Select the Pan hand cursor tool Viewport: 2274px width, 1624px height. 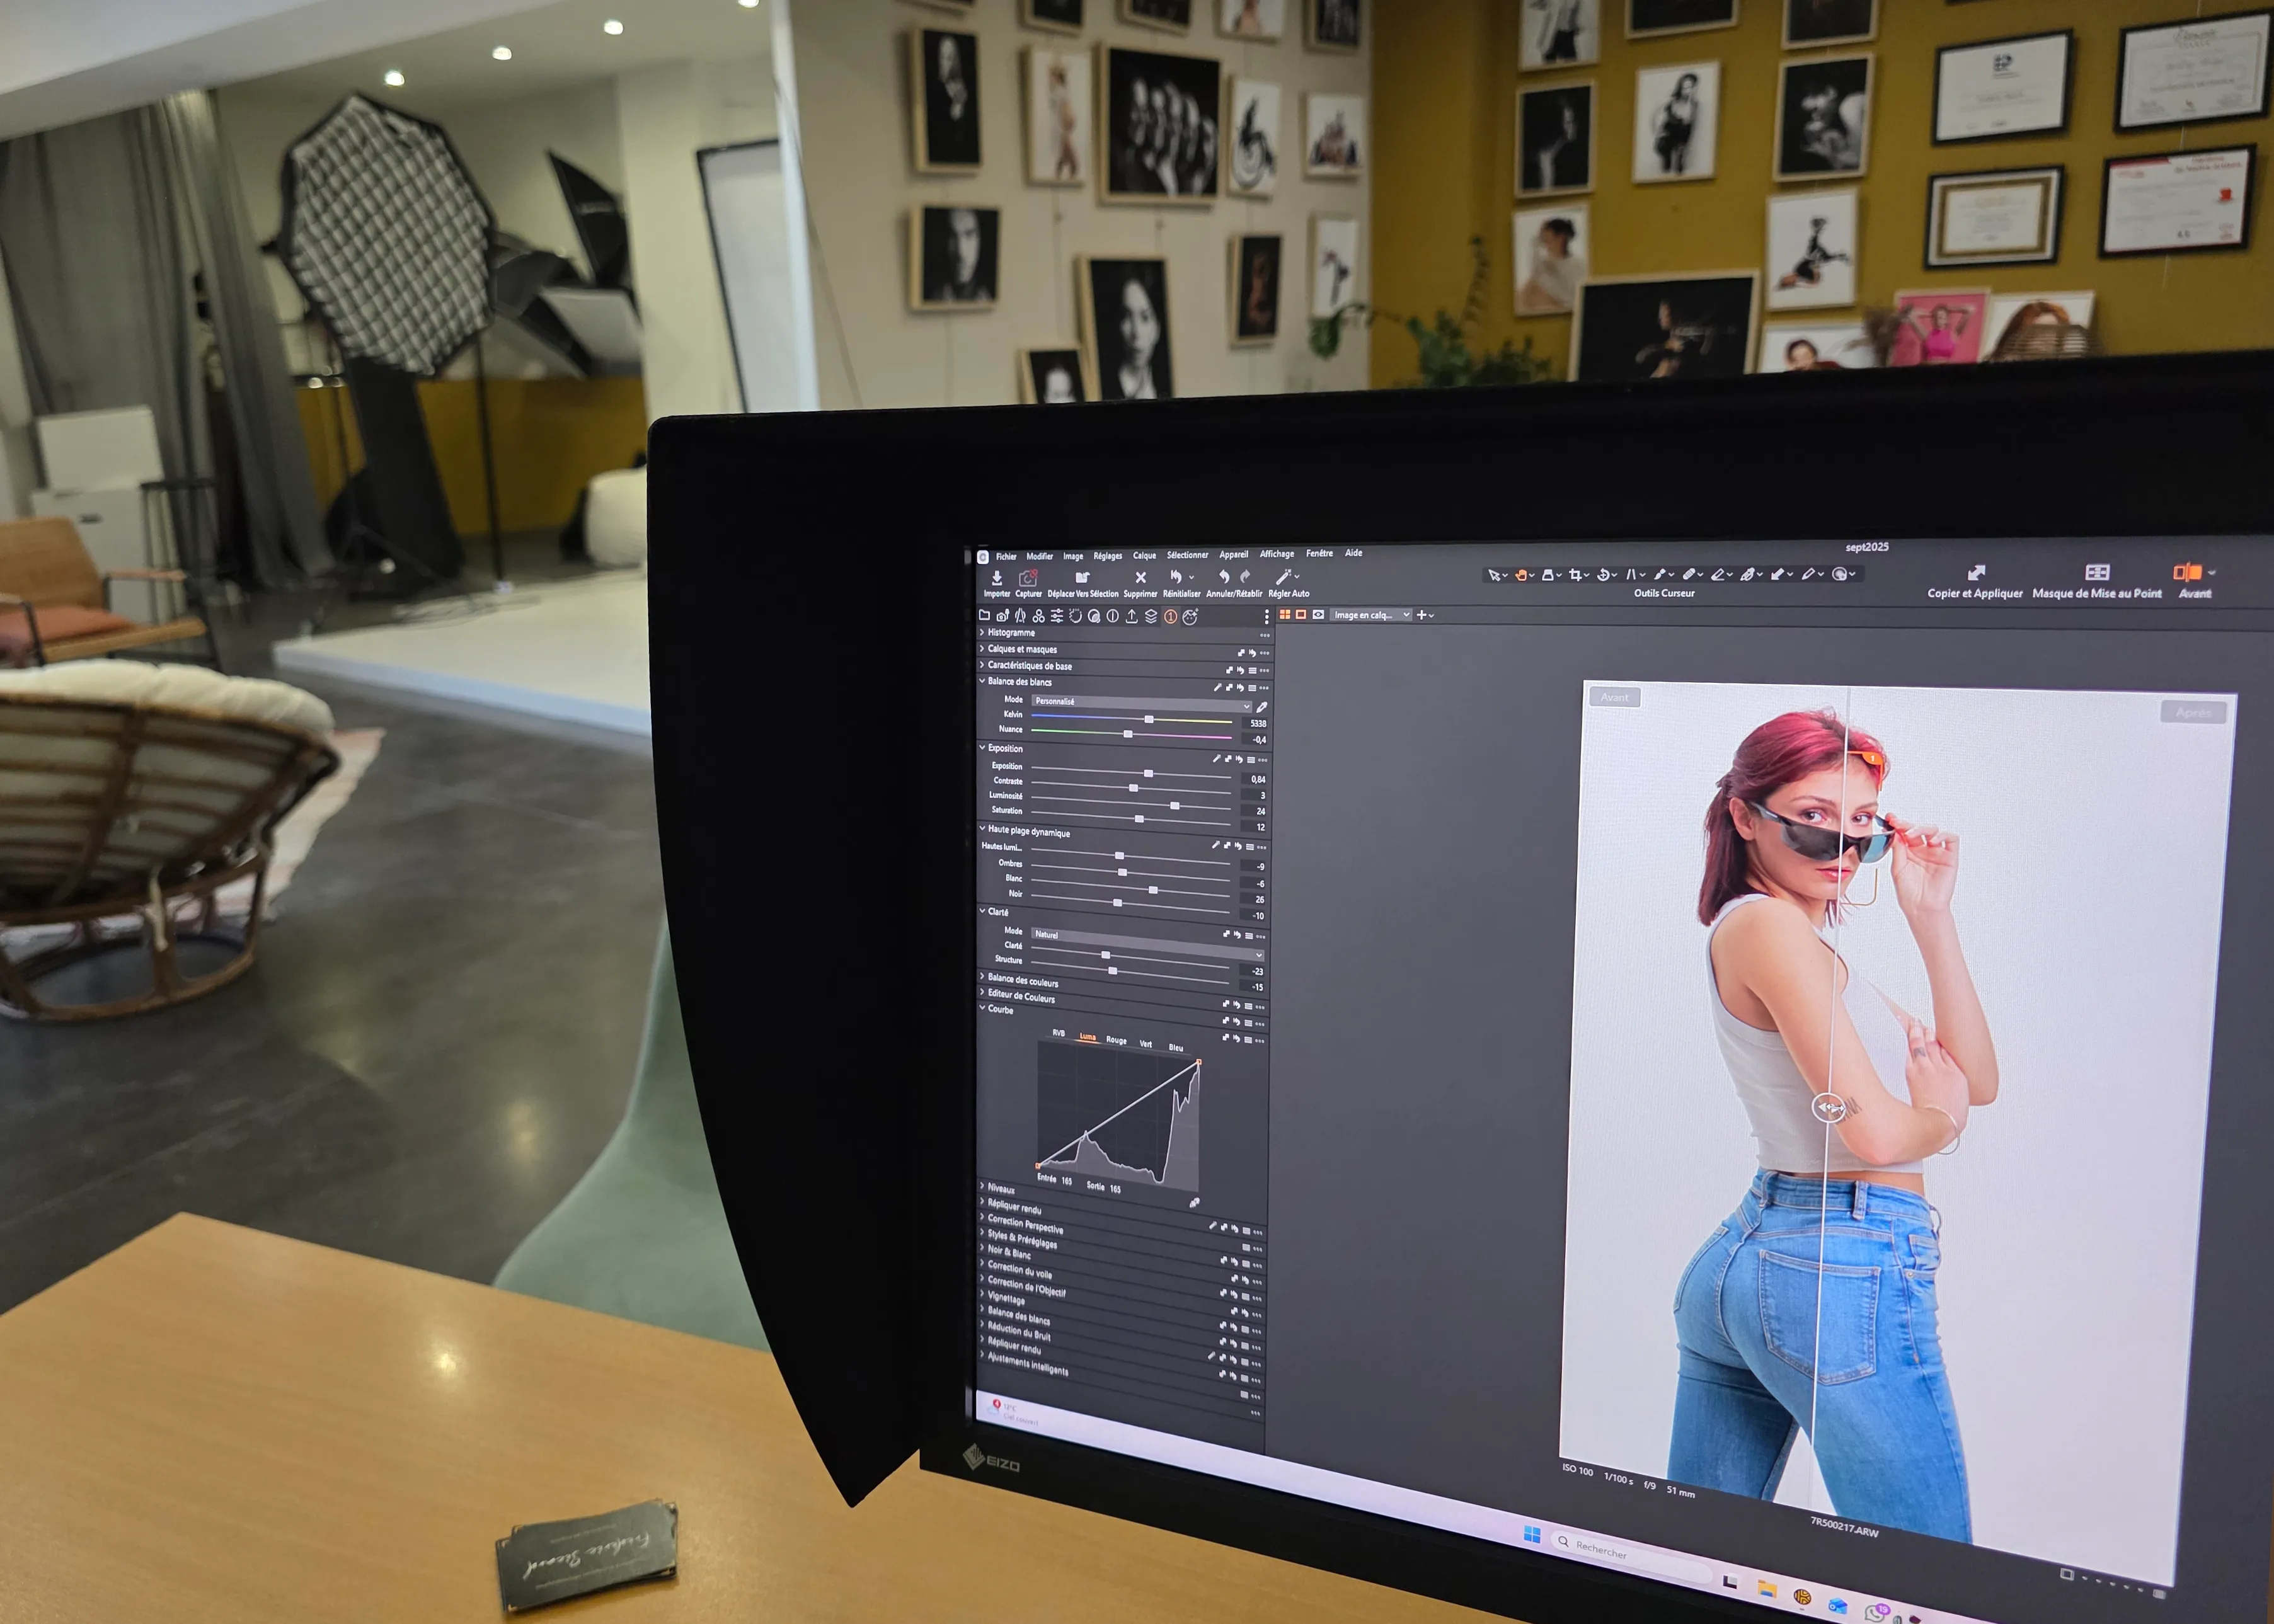[1520, 575]
